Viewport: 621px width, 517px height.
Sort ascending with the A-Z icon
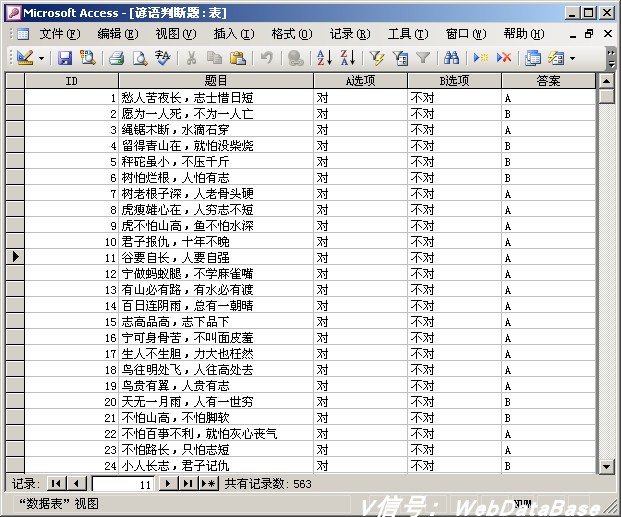point(324,58)
